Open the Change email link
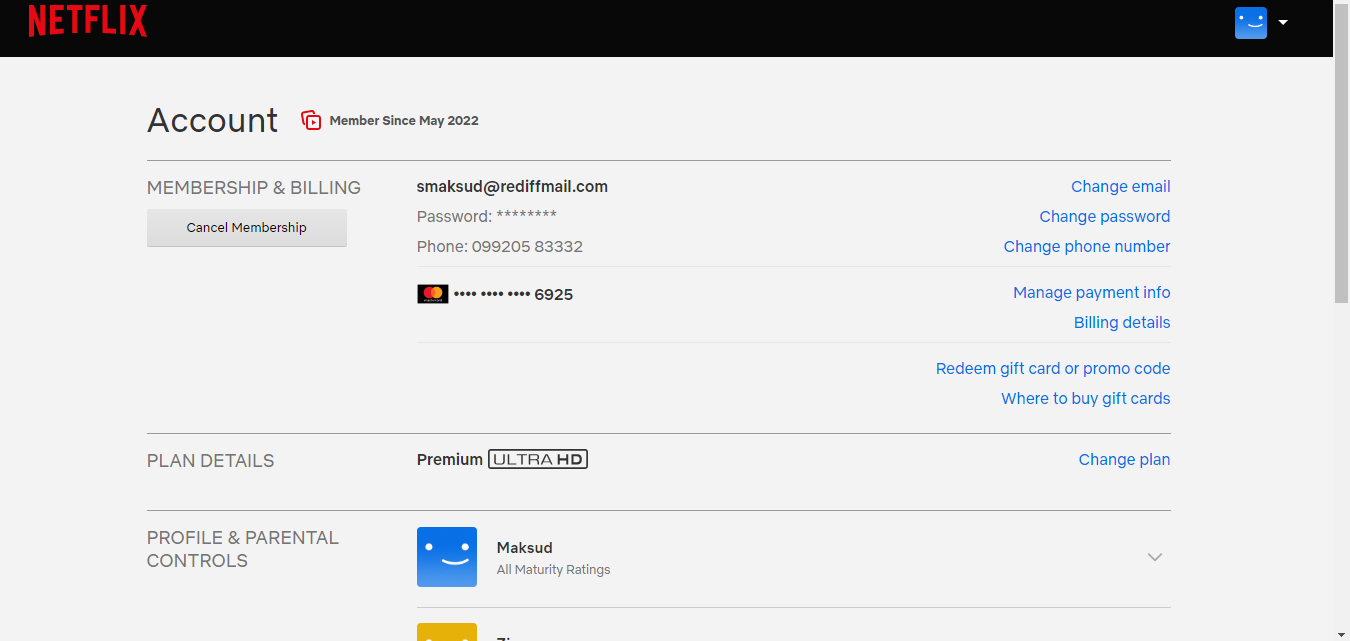 pos(1121,187)
